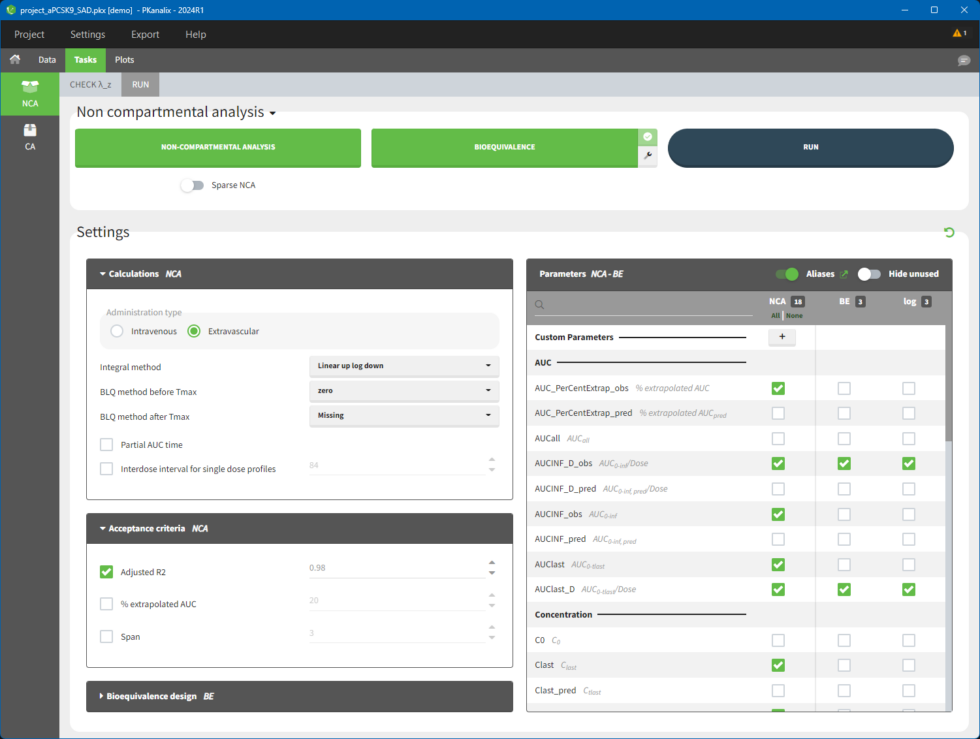Reset settings with the green refresh icon

pos(948,233)
